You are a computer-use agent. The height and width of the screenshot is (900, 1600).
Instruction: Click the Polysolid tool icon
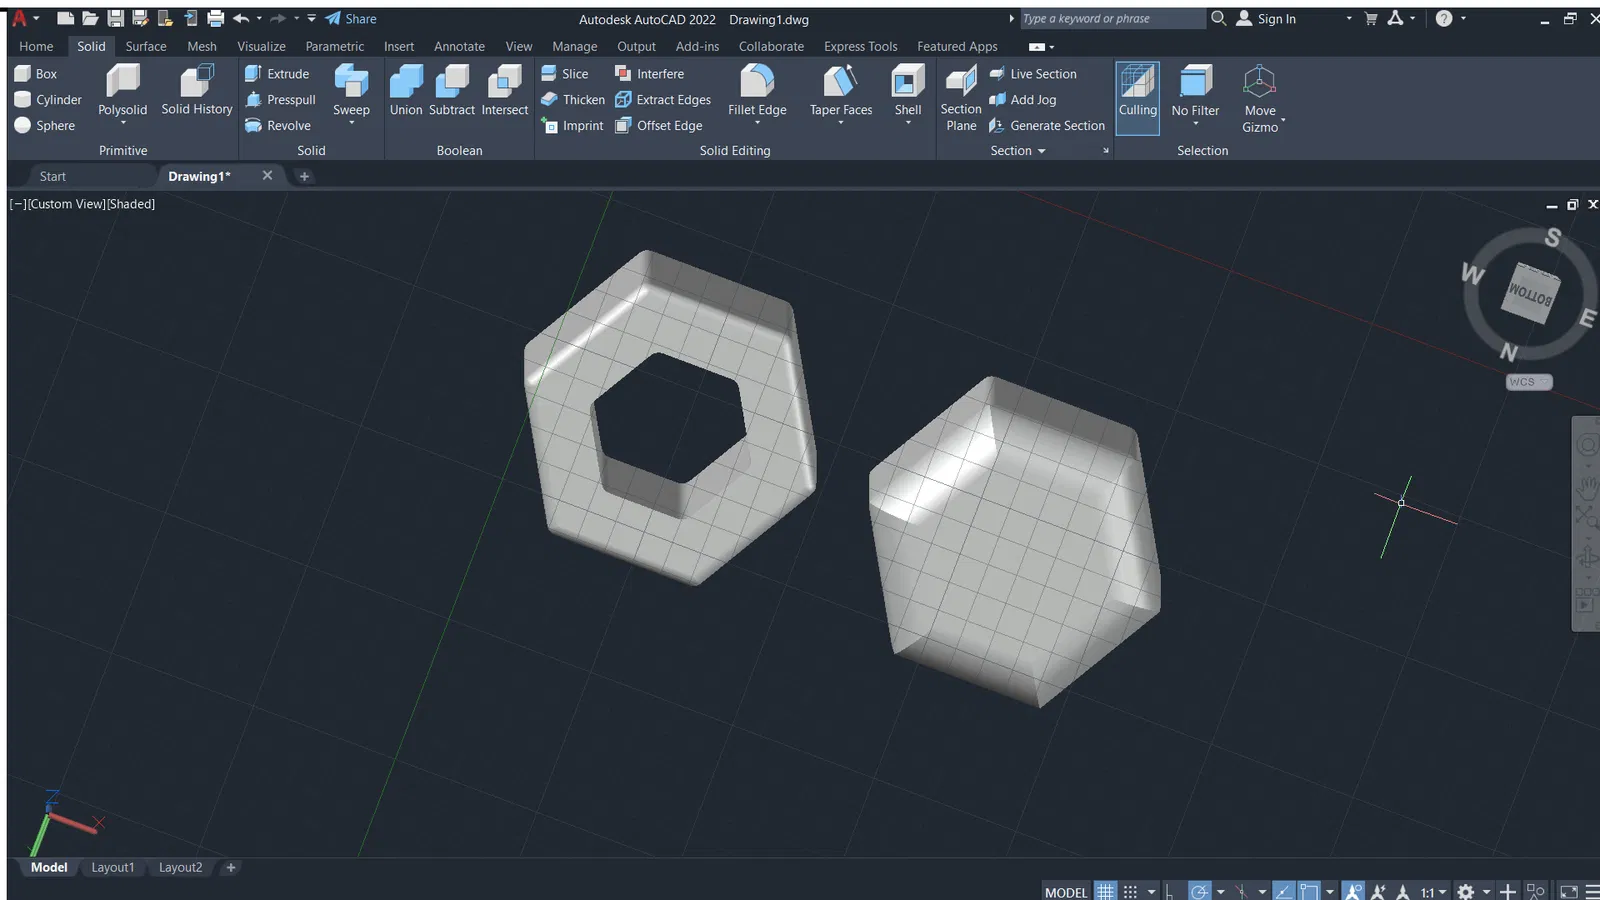coord(123,81)
